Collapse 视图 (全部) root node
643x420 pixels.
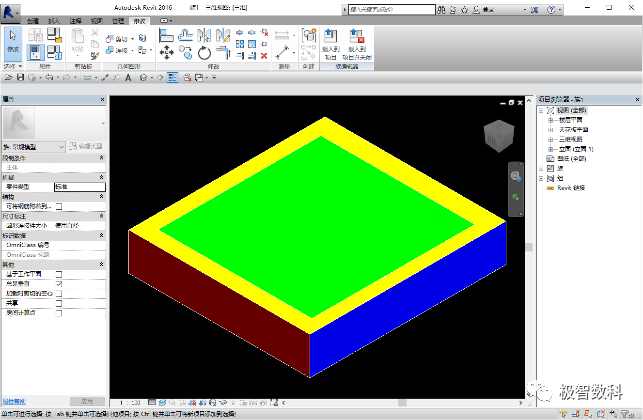[x=541, y=110]
